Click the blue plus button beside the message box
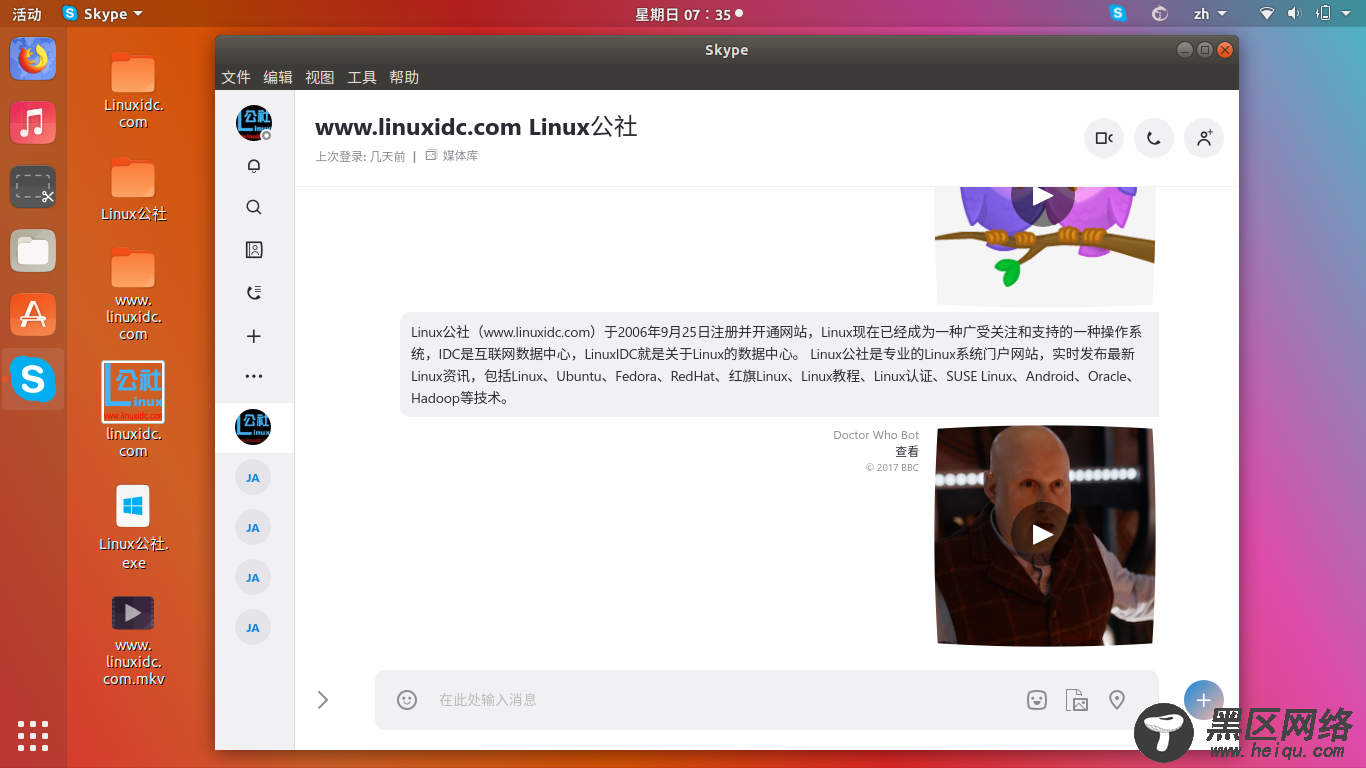Screen dimensions: 1366x768 point(1203,700)
